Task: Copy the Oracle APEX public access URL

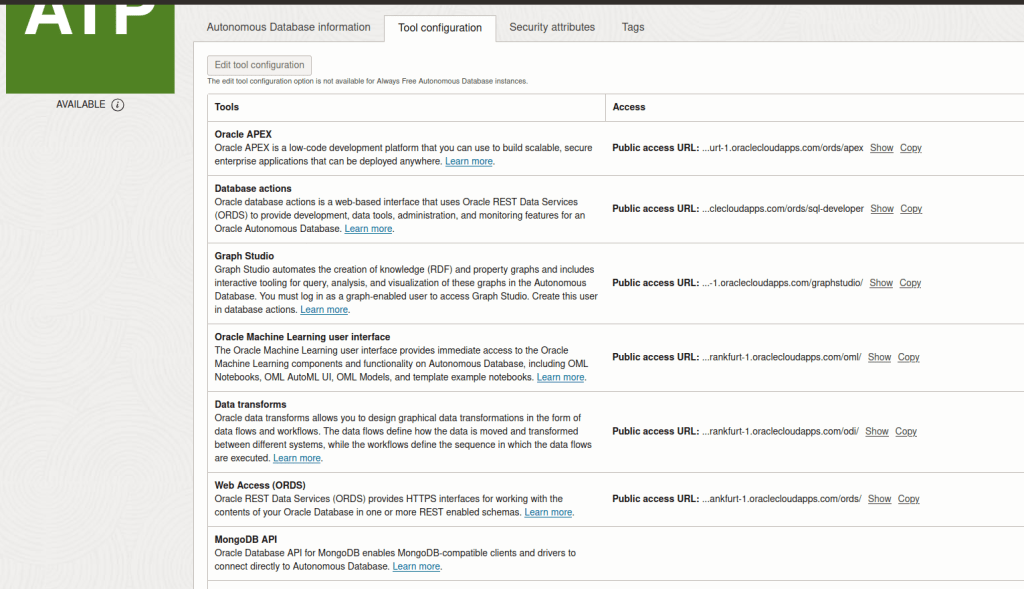Action: 910,148
